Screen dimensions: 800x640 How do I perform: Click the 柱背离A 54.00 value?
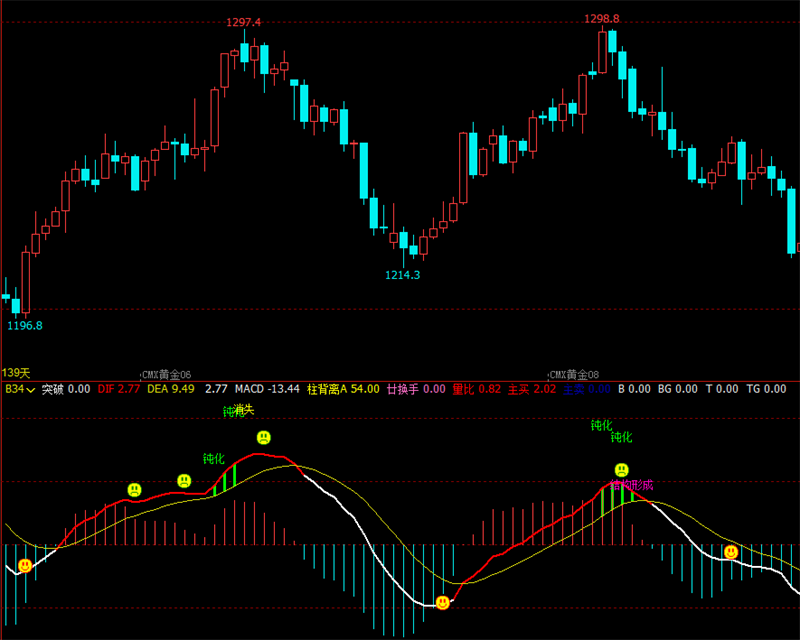click(343, 389)
